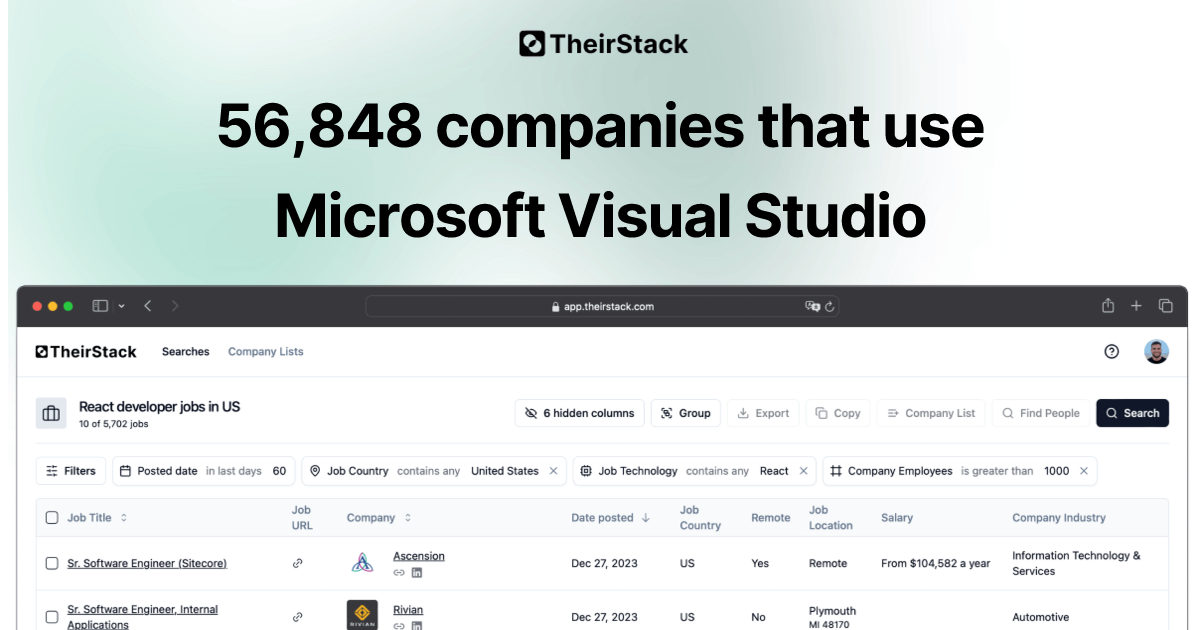Remove the Company Employees filter
Image resolution: width=1200 pixels, height=630 pixels.
click(1083, 471)
